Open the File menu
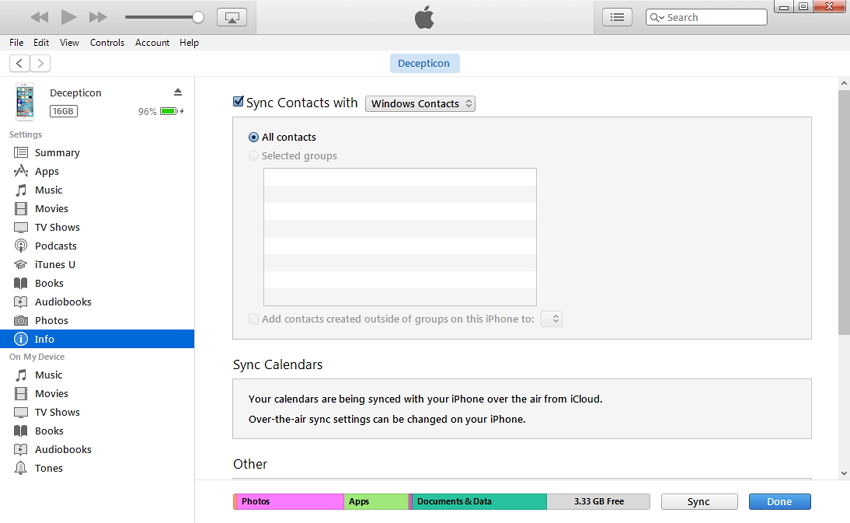This screenshot has height=523, width=850. coord(16,43)
